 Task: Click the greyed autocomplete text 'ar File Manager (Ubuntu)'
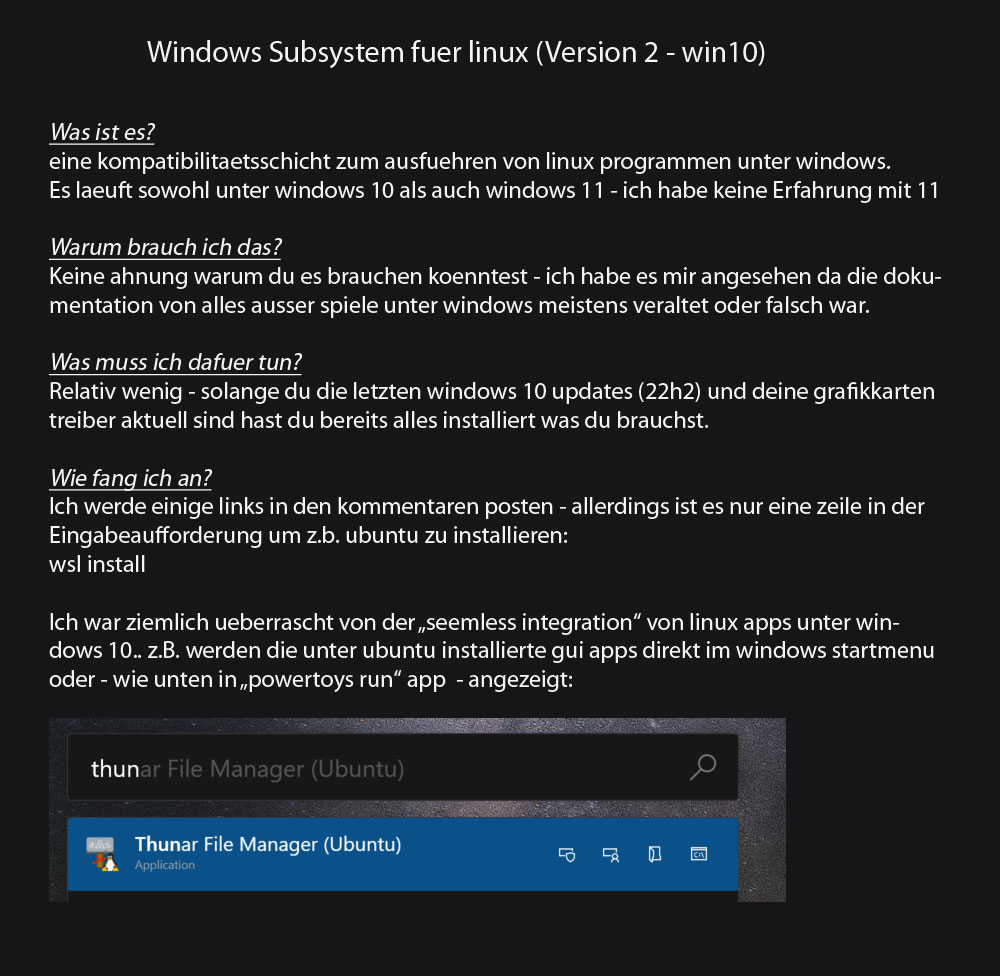click(272, 769)
